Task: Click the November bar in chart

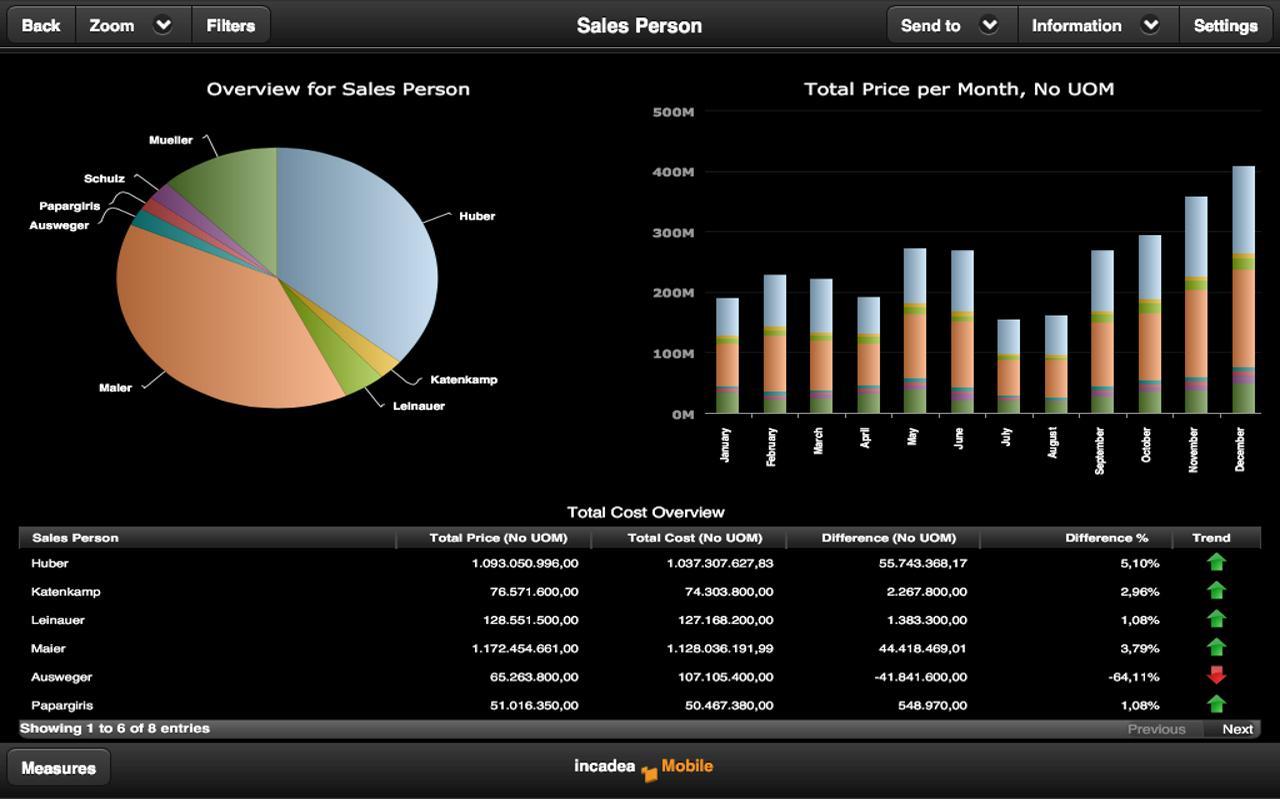Action: 1196,305
